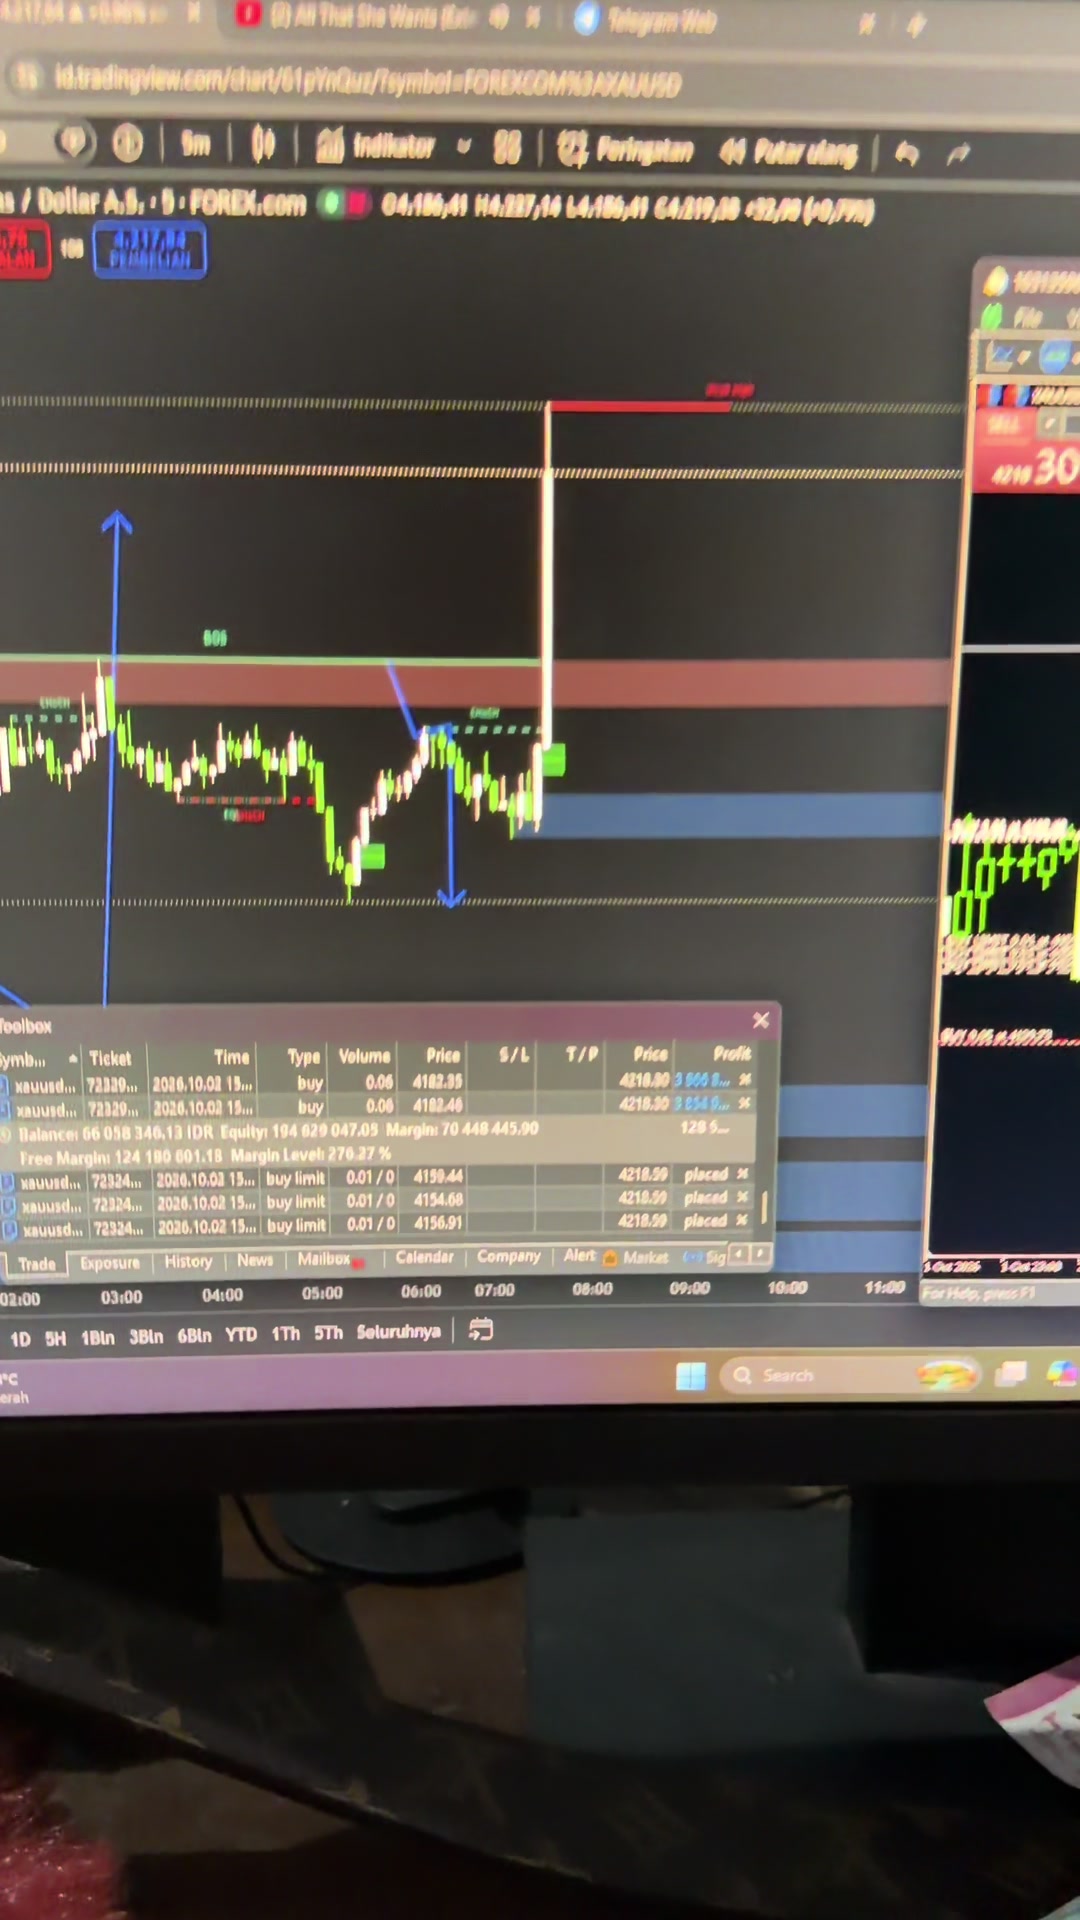
Task: Delete the buy limit order at 4159.44
Action: (x=742, y=1173)
